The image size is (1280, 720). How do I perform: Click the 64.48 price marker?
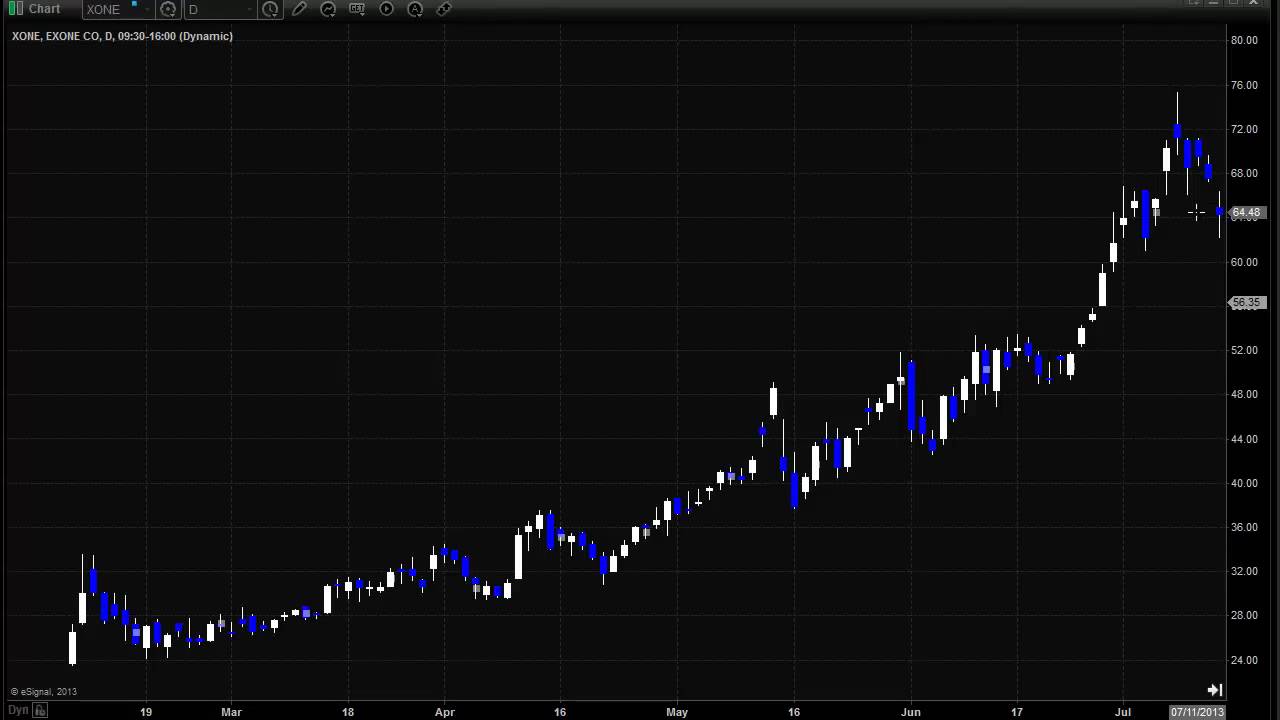1247,212
